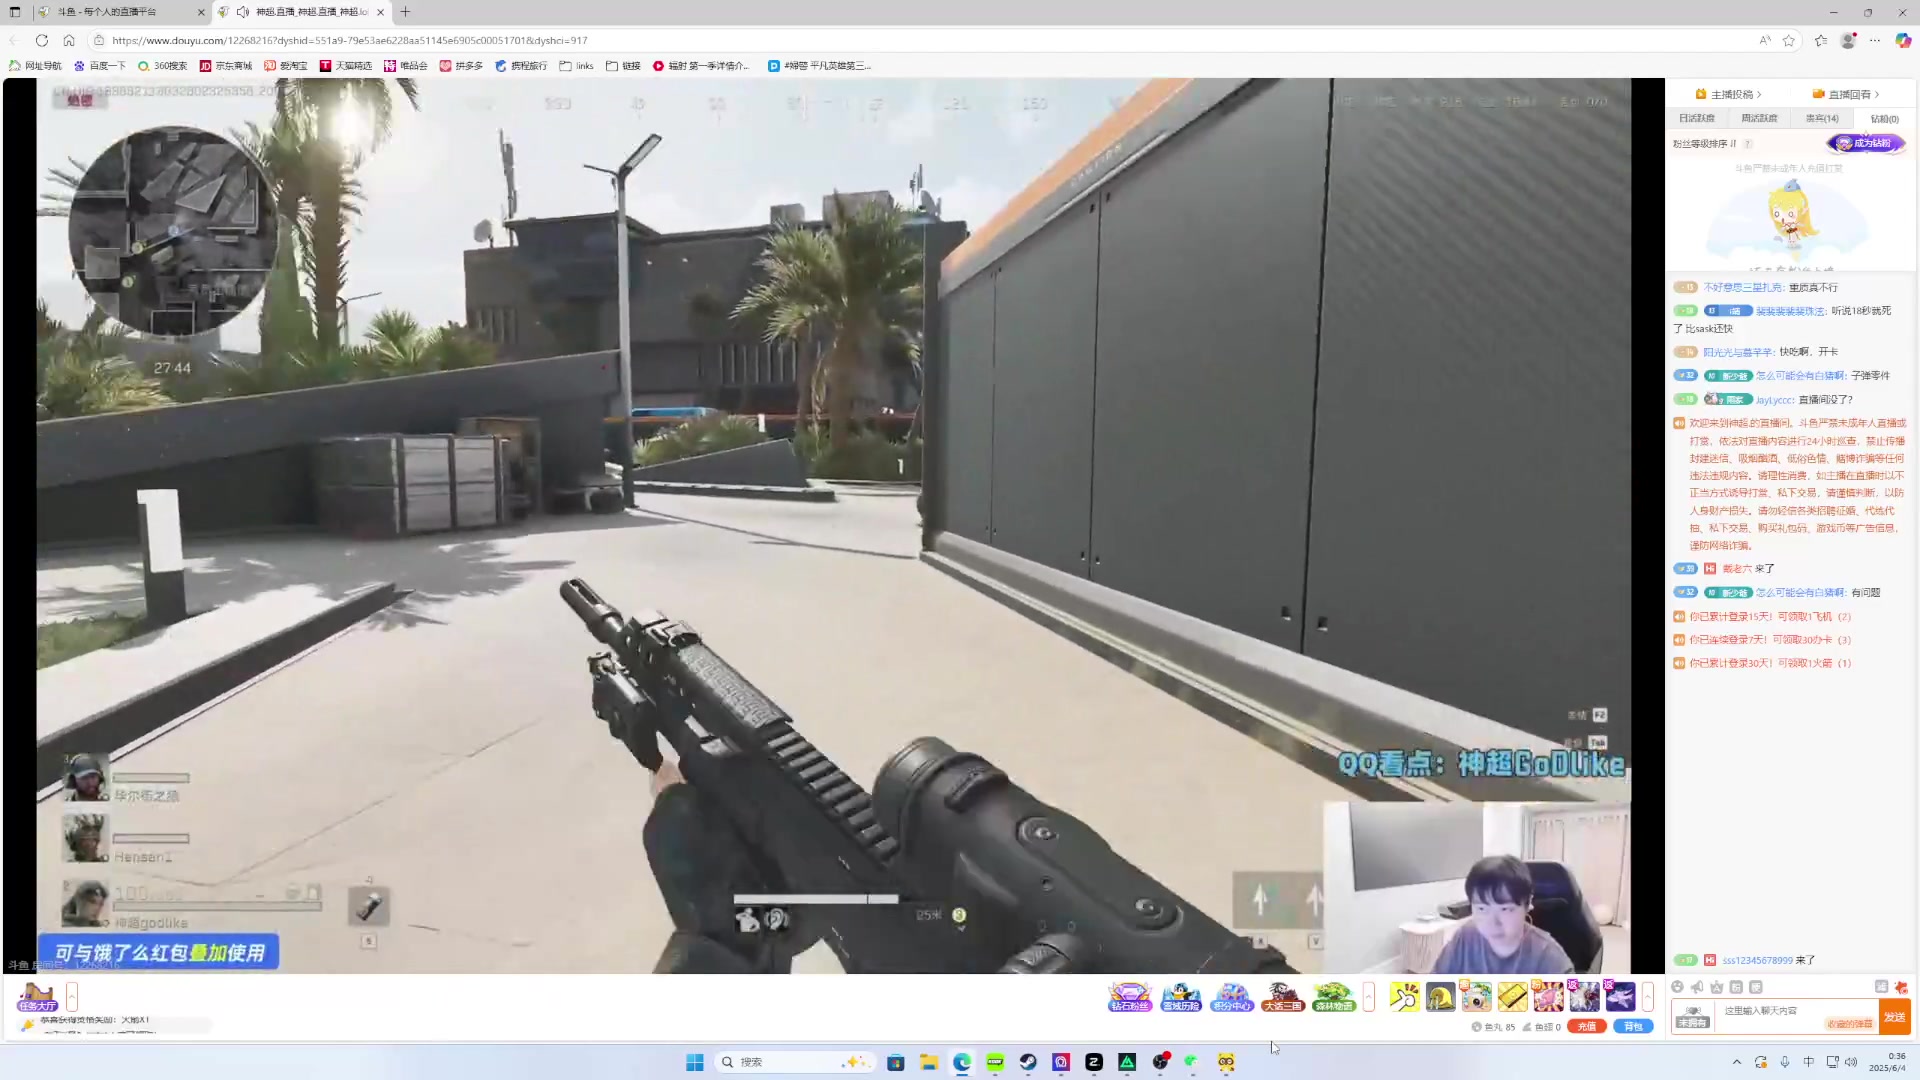Viewport: 1920px width, 1080px height.
Task: Open the 积分中心 icon
Action: pyautogui.click(x=1232, y=997)
